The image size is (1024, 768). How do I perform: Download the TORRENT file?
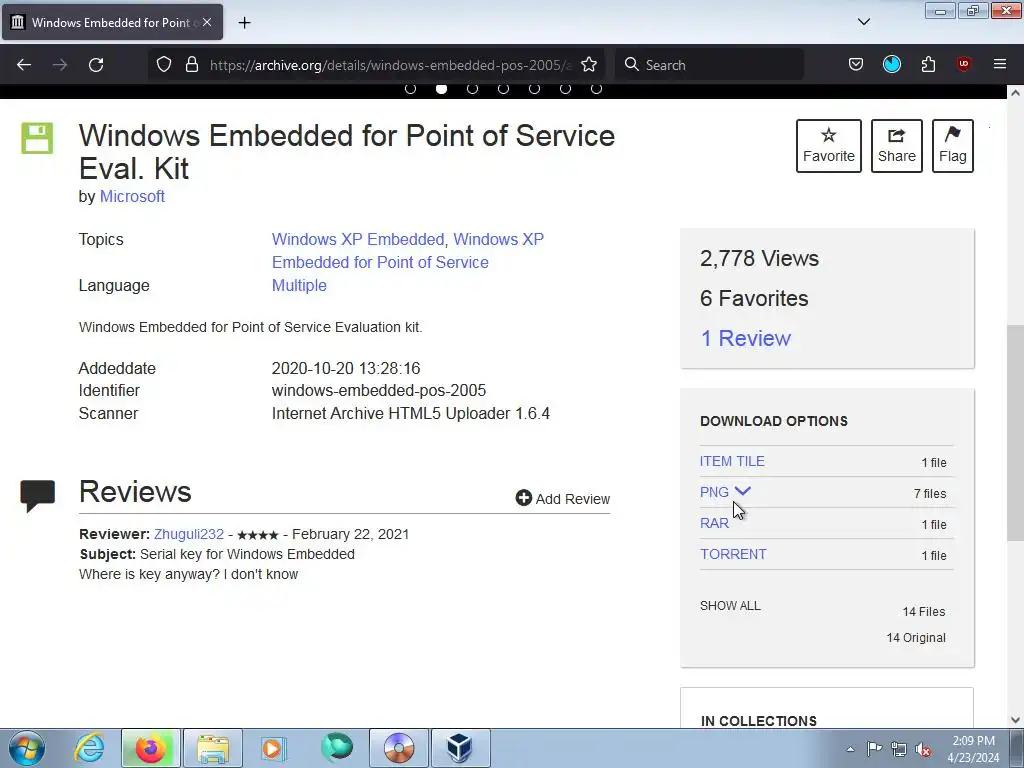point(733,554)
